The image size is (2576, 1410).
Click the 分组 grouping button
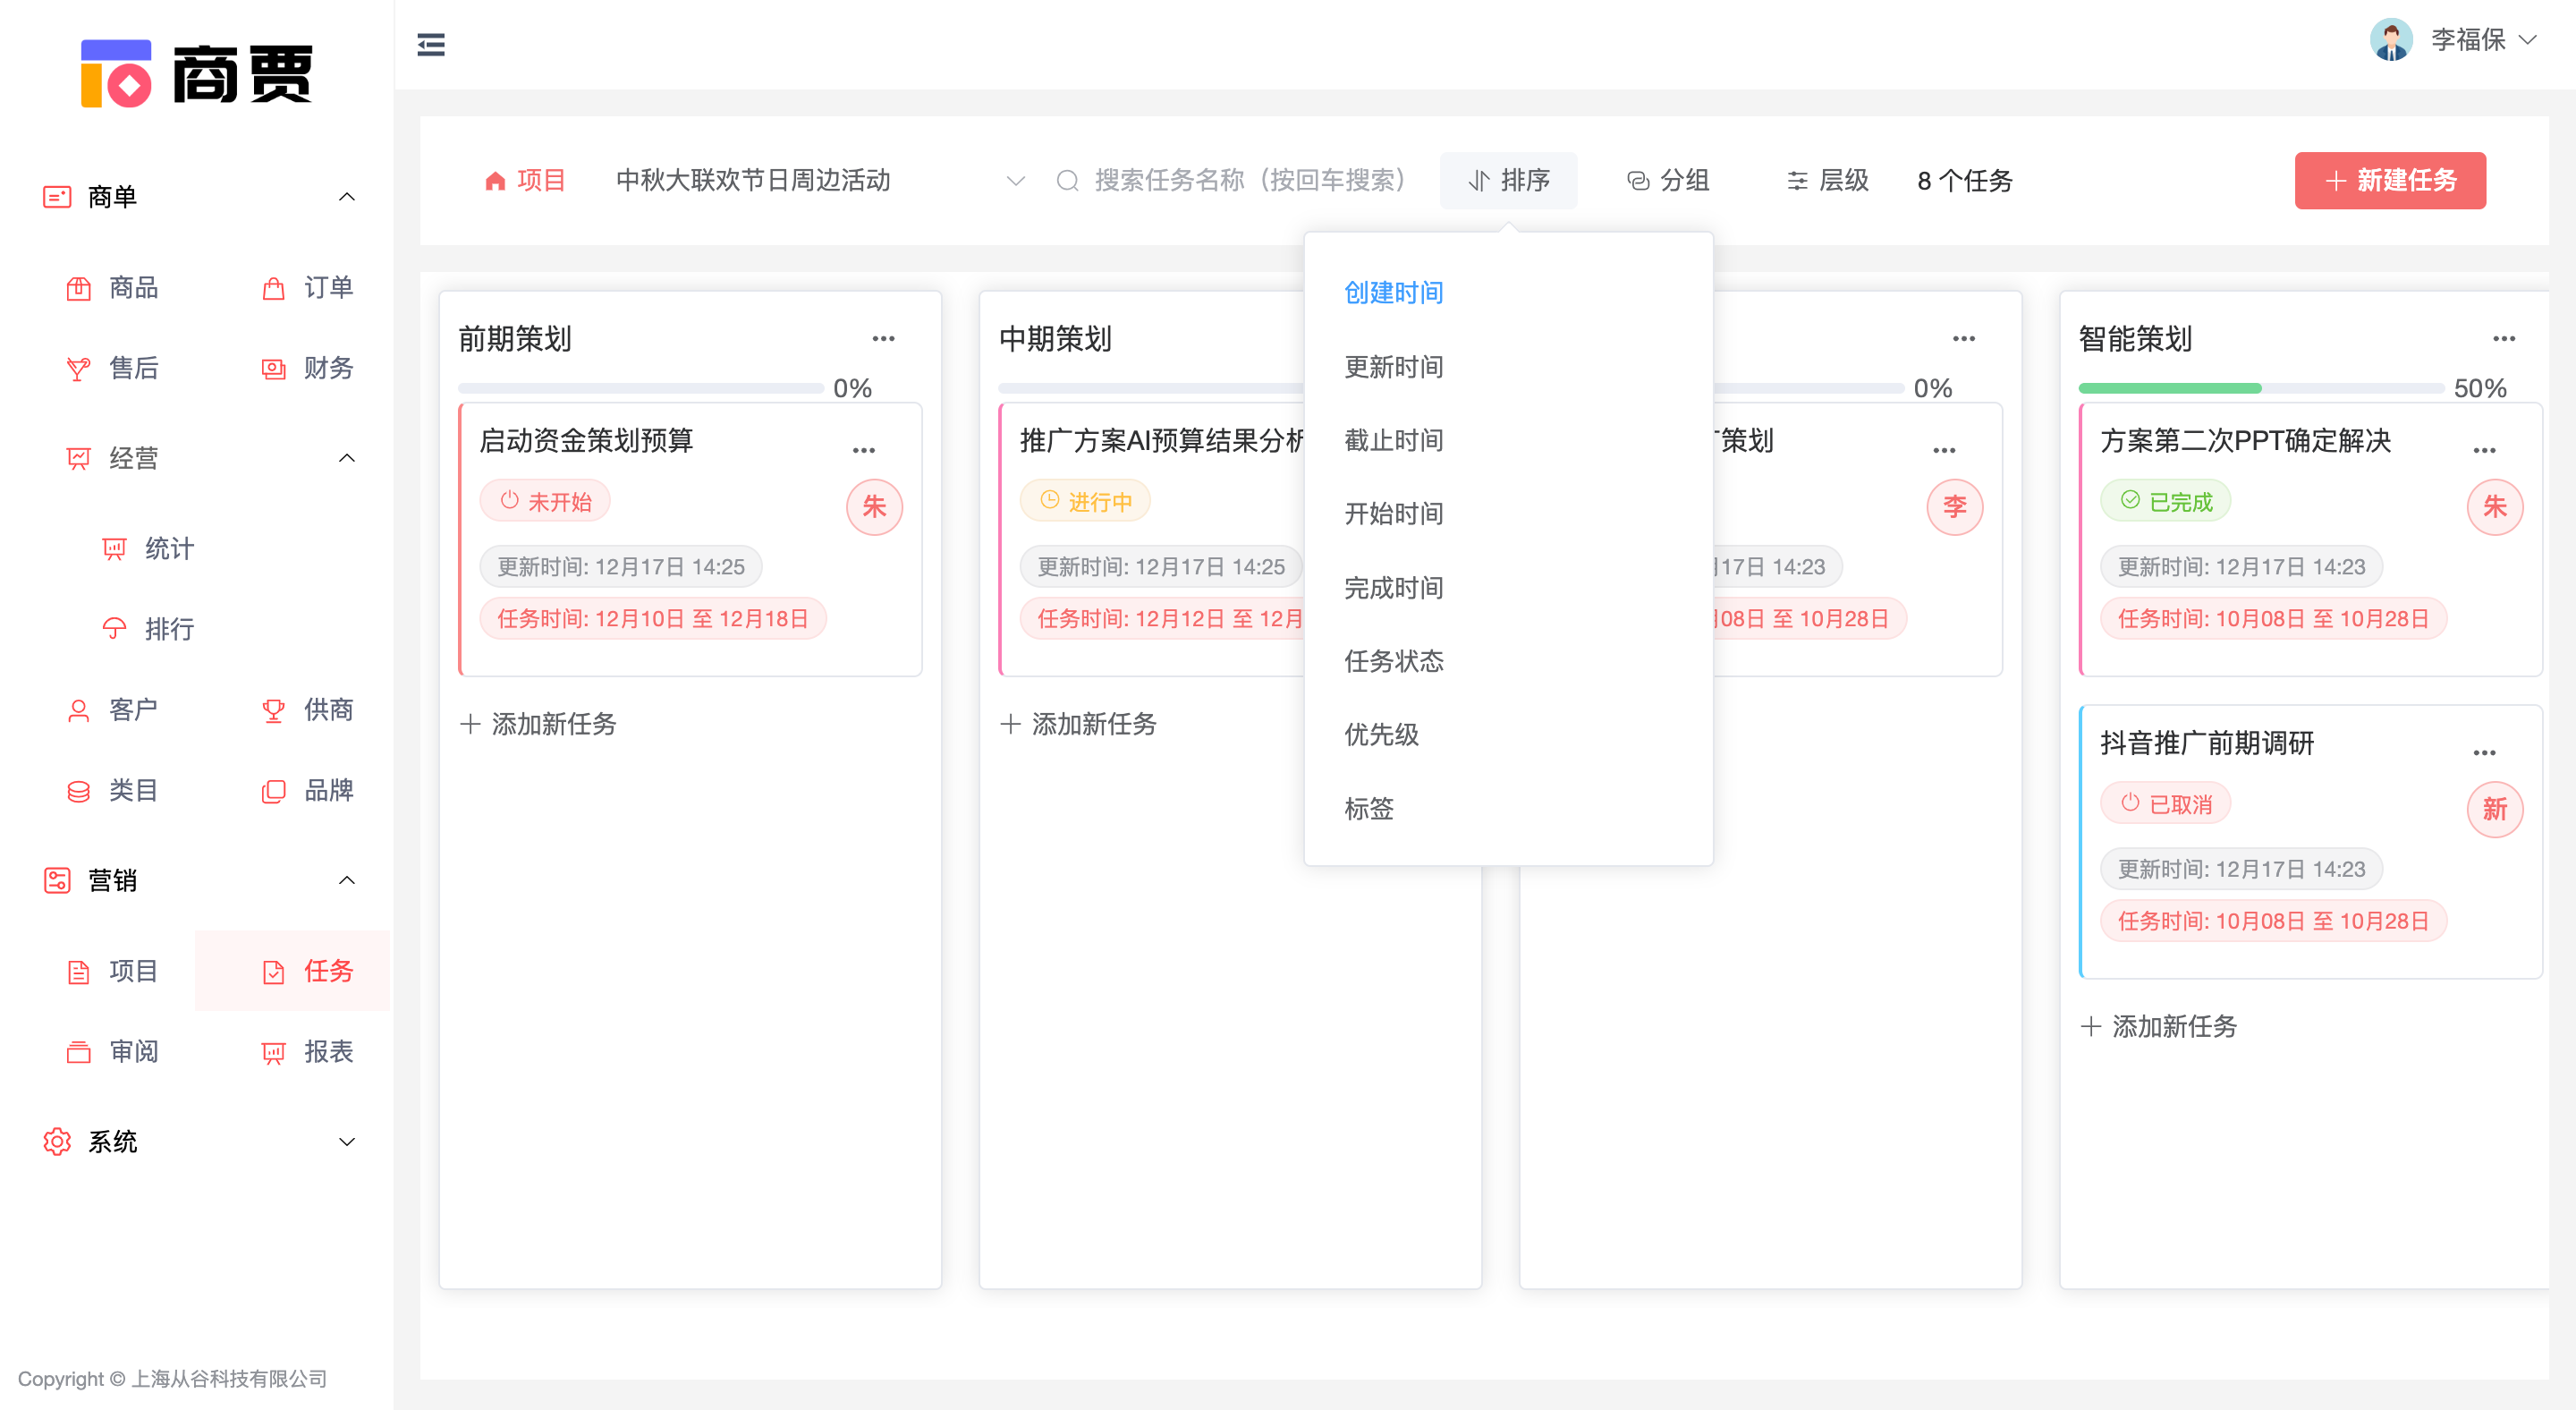1668,181
